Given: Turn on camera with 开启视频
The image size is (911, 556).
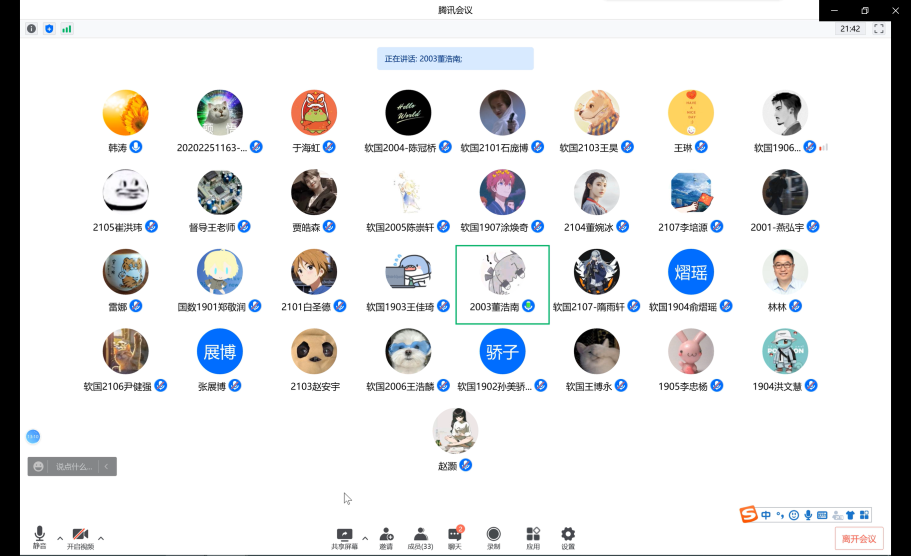Looking at the screenshot, I should [80, 538].
